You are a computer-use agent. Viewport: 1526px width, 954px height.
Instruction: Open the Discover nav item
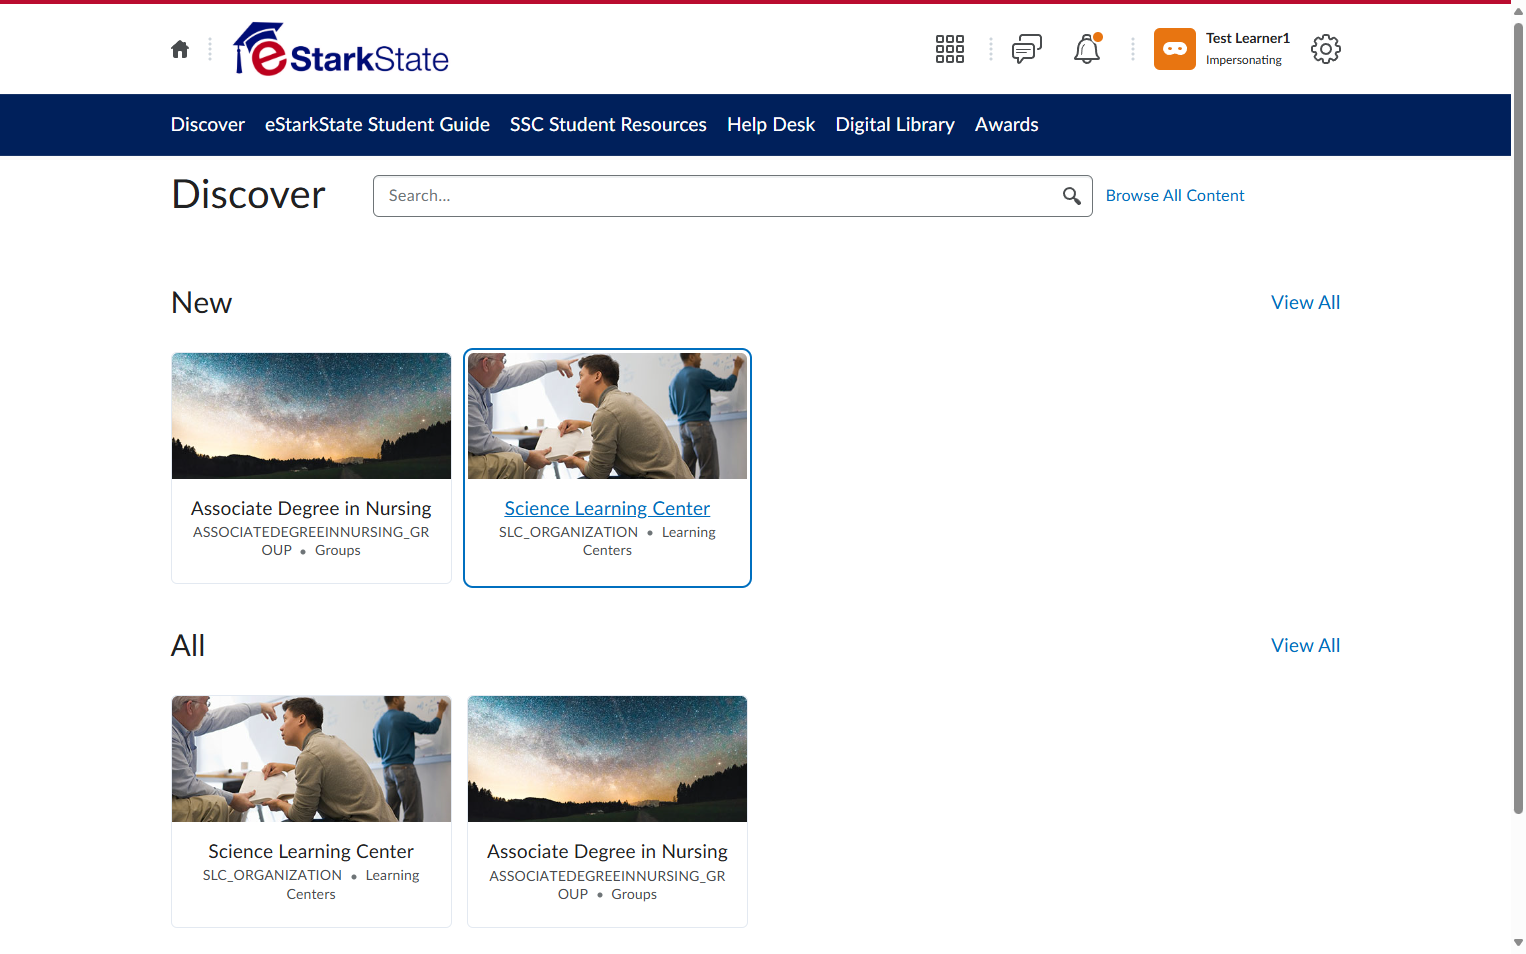[x=208, y=125]
